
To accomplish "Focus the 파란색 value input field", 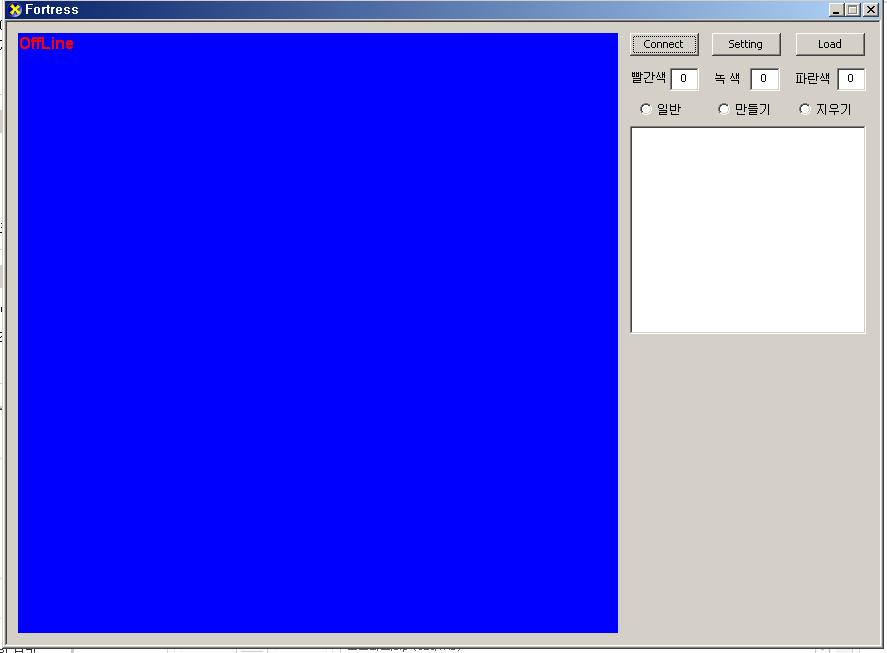I will 851,79.
